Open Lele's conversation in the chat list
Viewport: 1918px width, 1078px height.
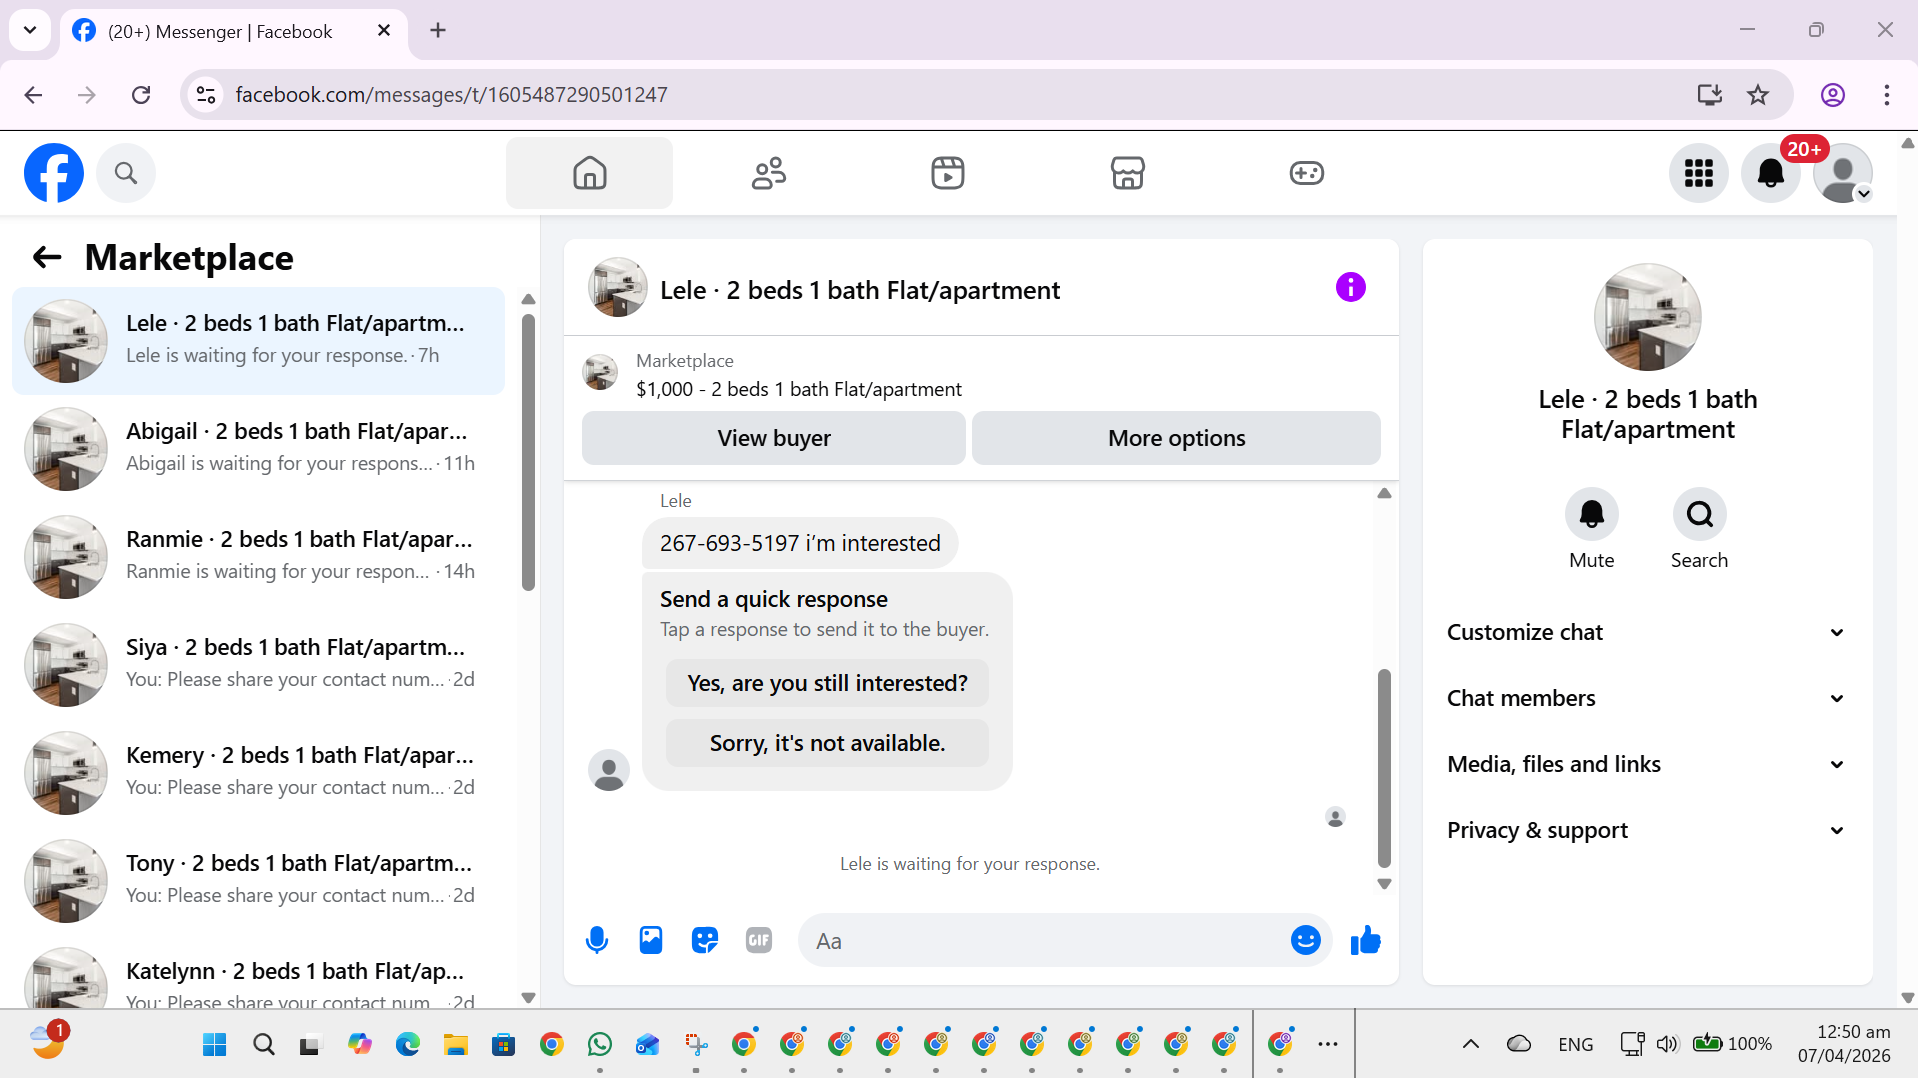(258, 341)
